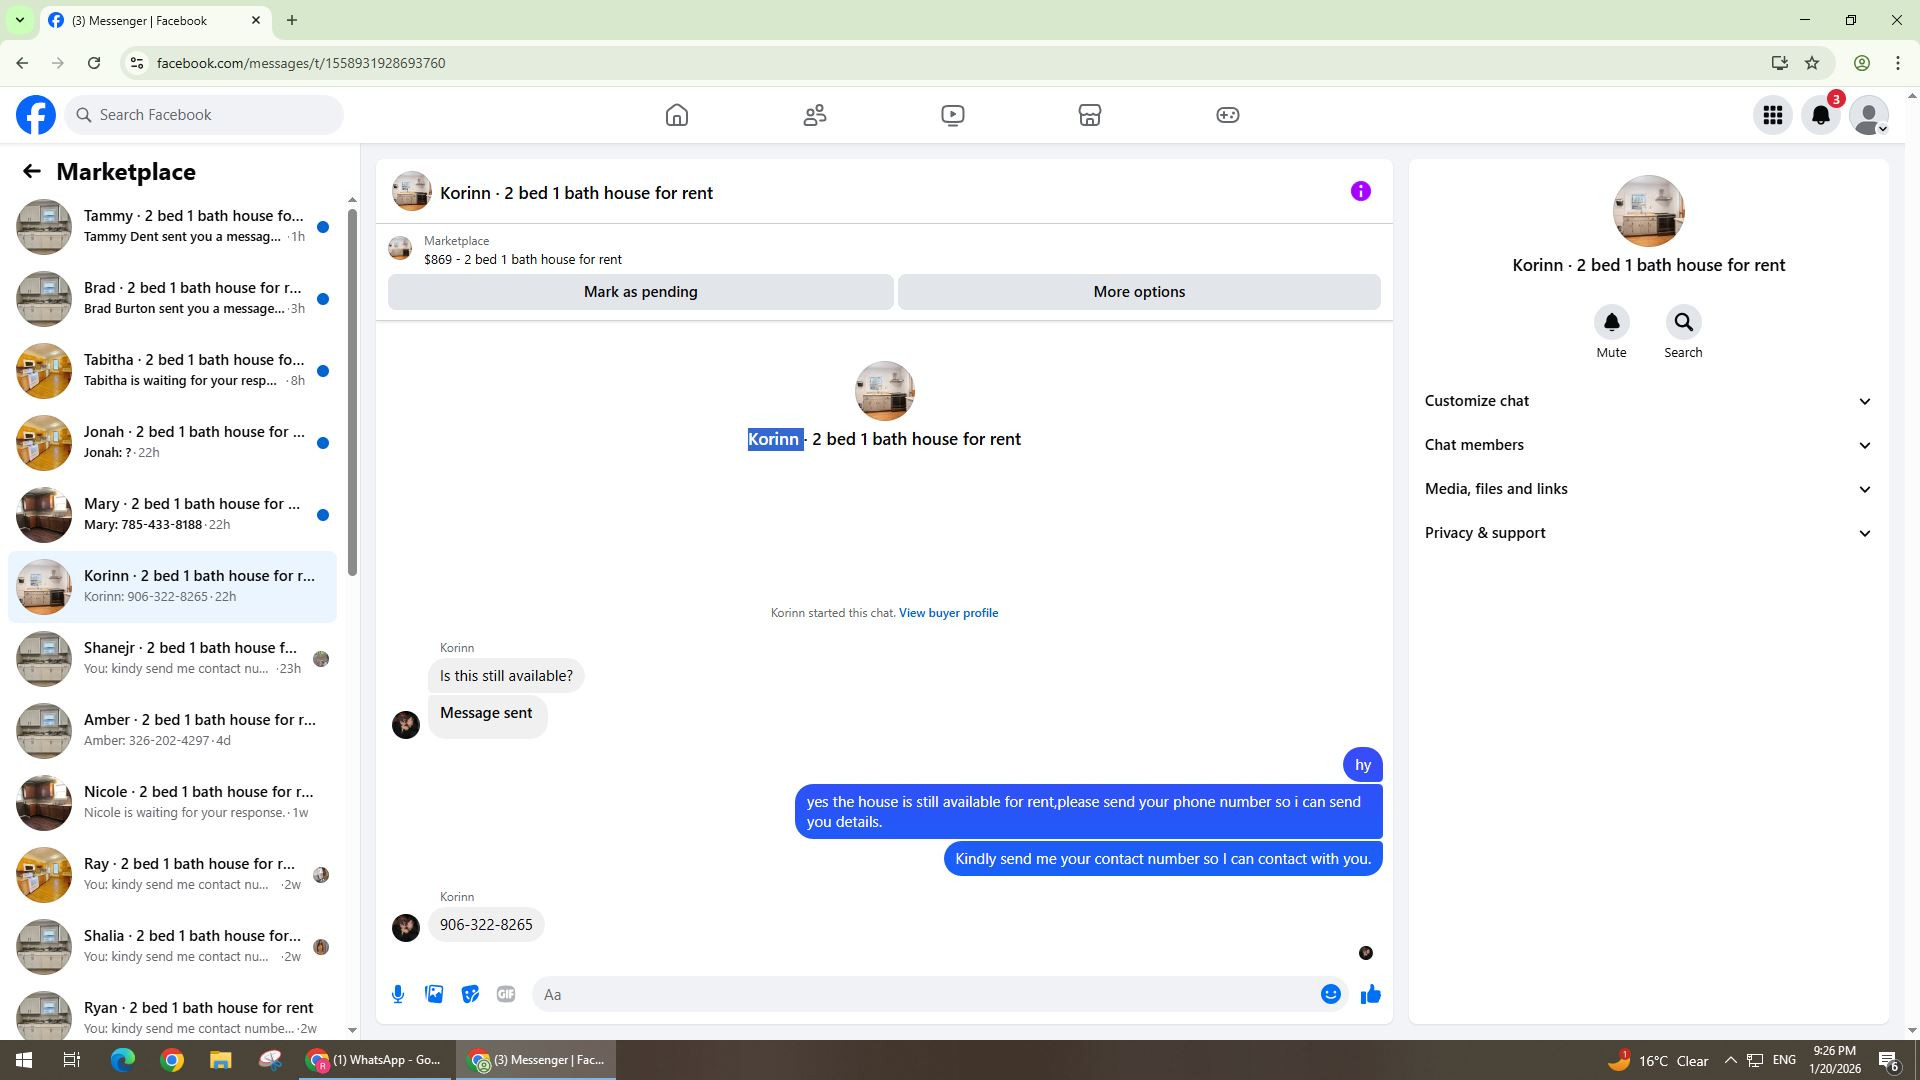View site information icon in address bar
Viewport: 1920px width, 1080px height.
tap(138, 63)
